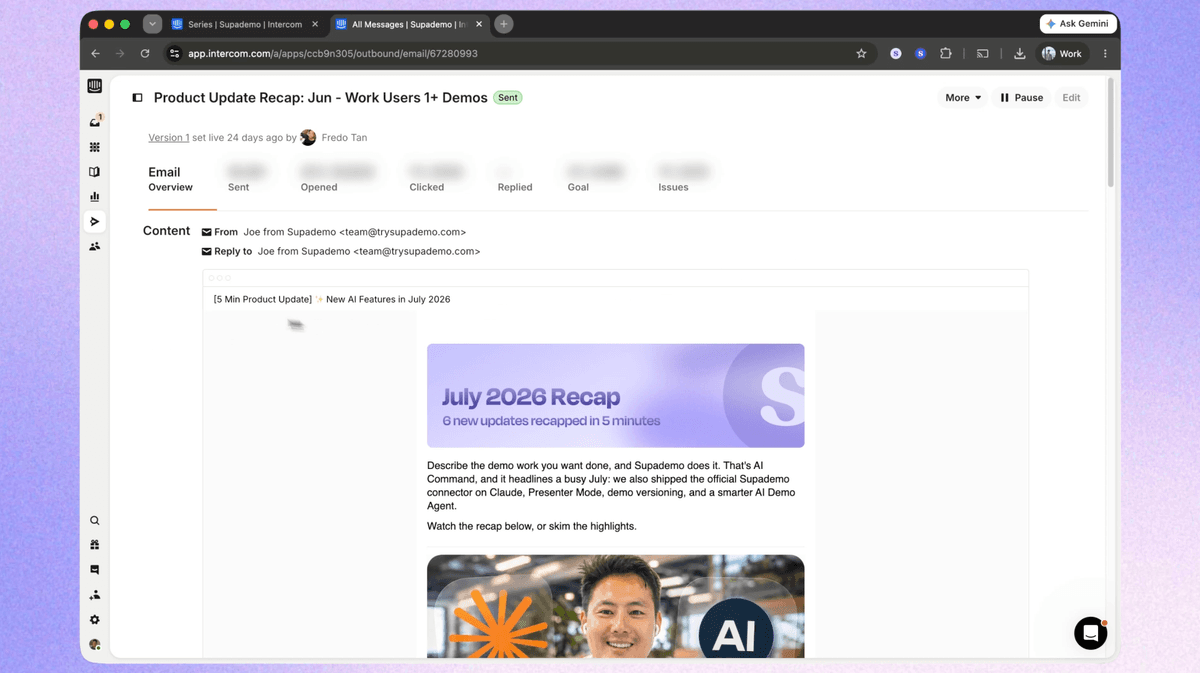Viewport: 1200px width, 673px height.
Task: Open a new browser tab
Action: coord(504,24)
